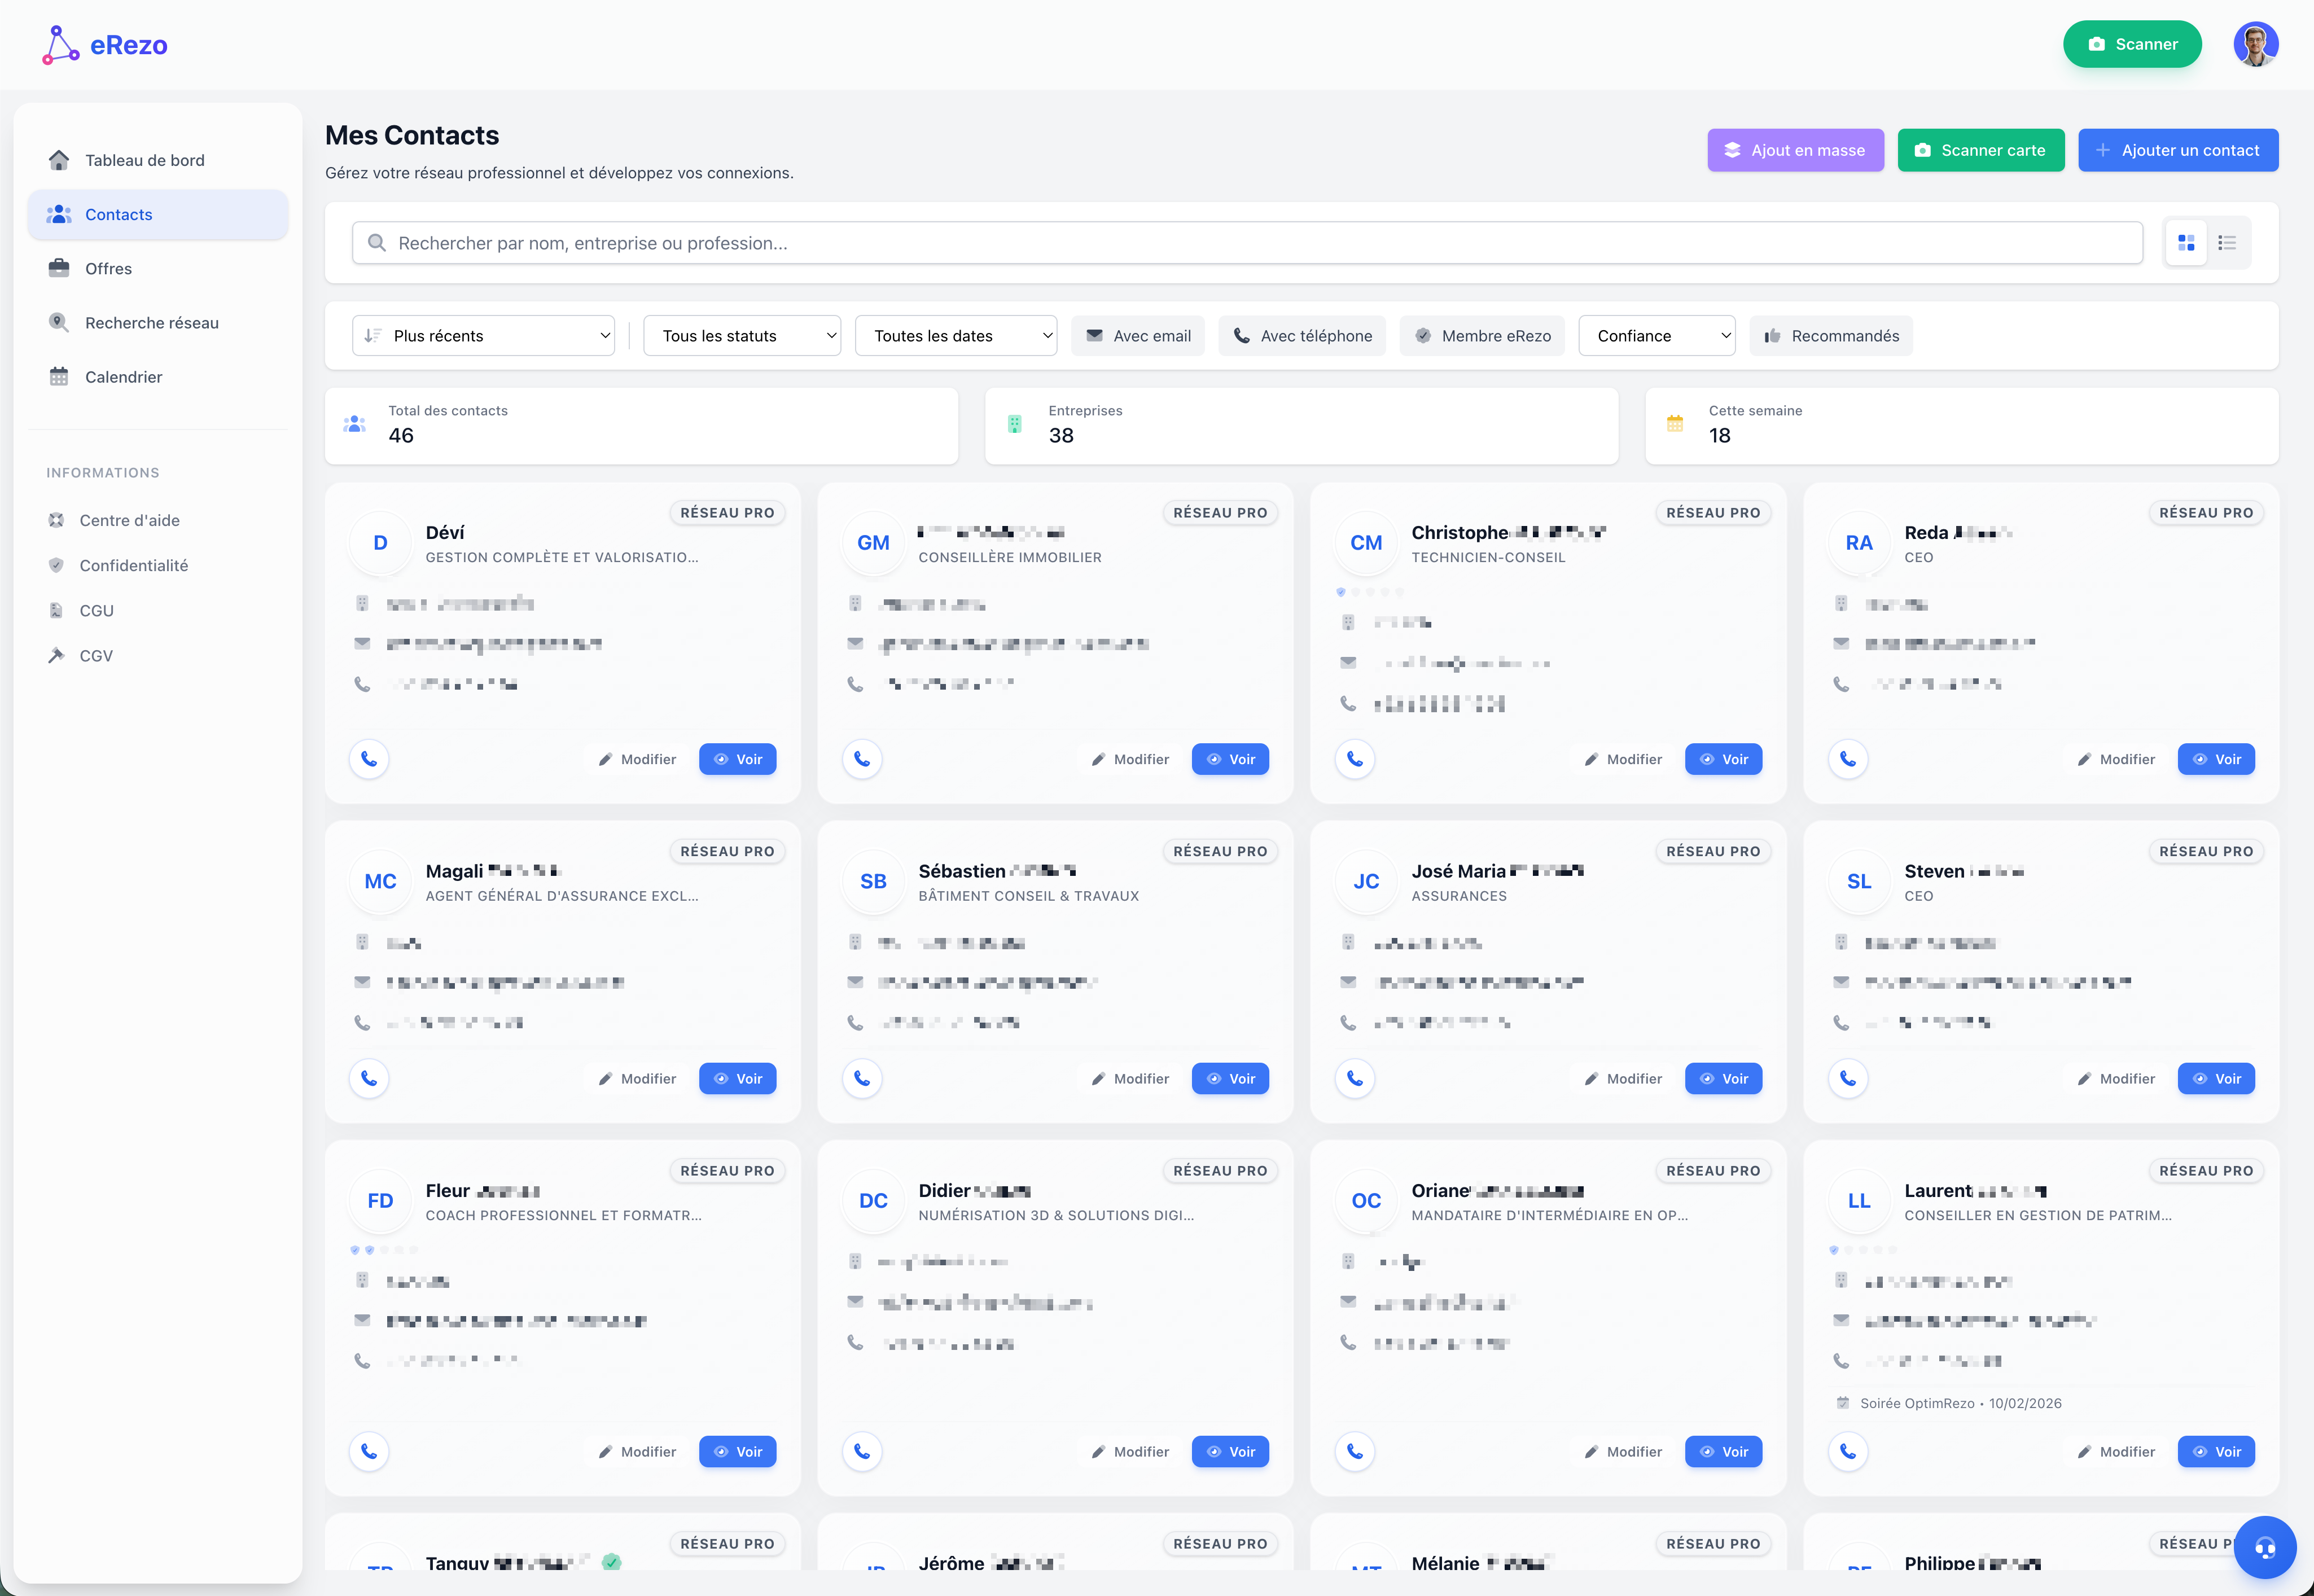The image size is (2314, 1596).
Task: Switch contacts to list view
Action: click(x=2228, y=242)
